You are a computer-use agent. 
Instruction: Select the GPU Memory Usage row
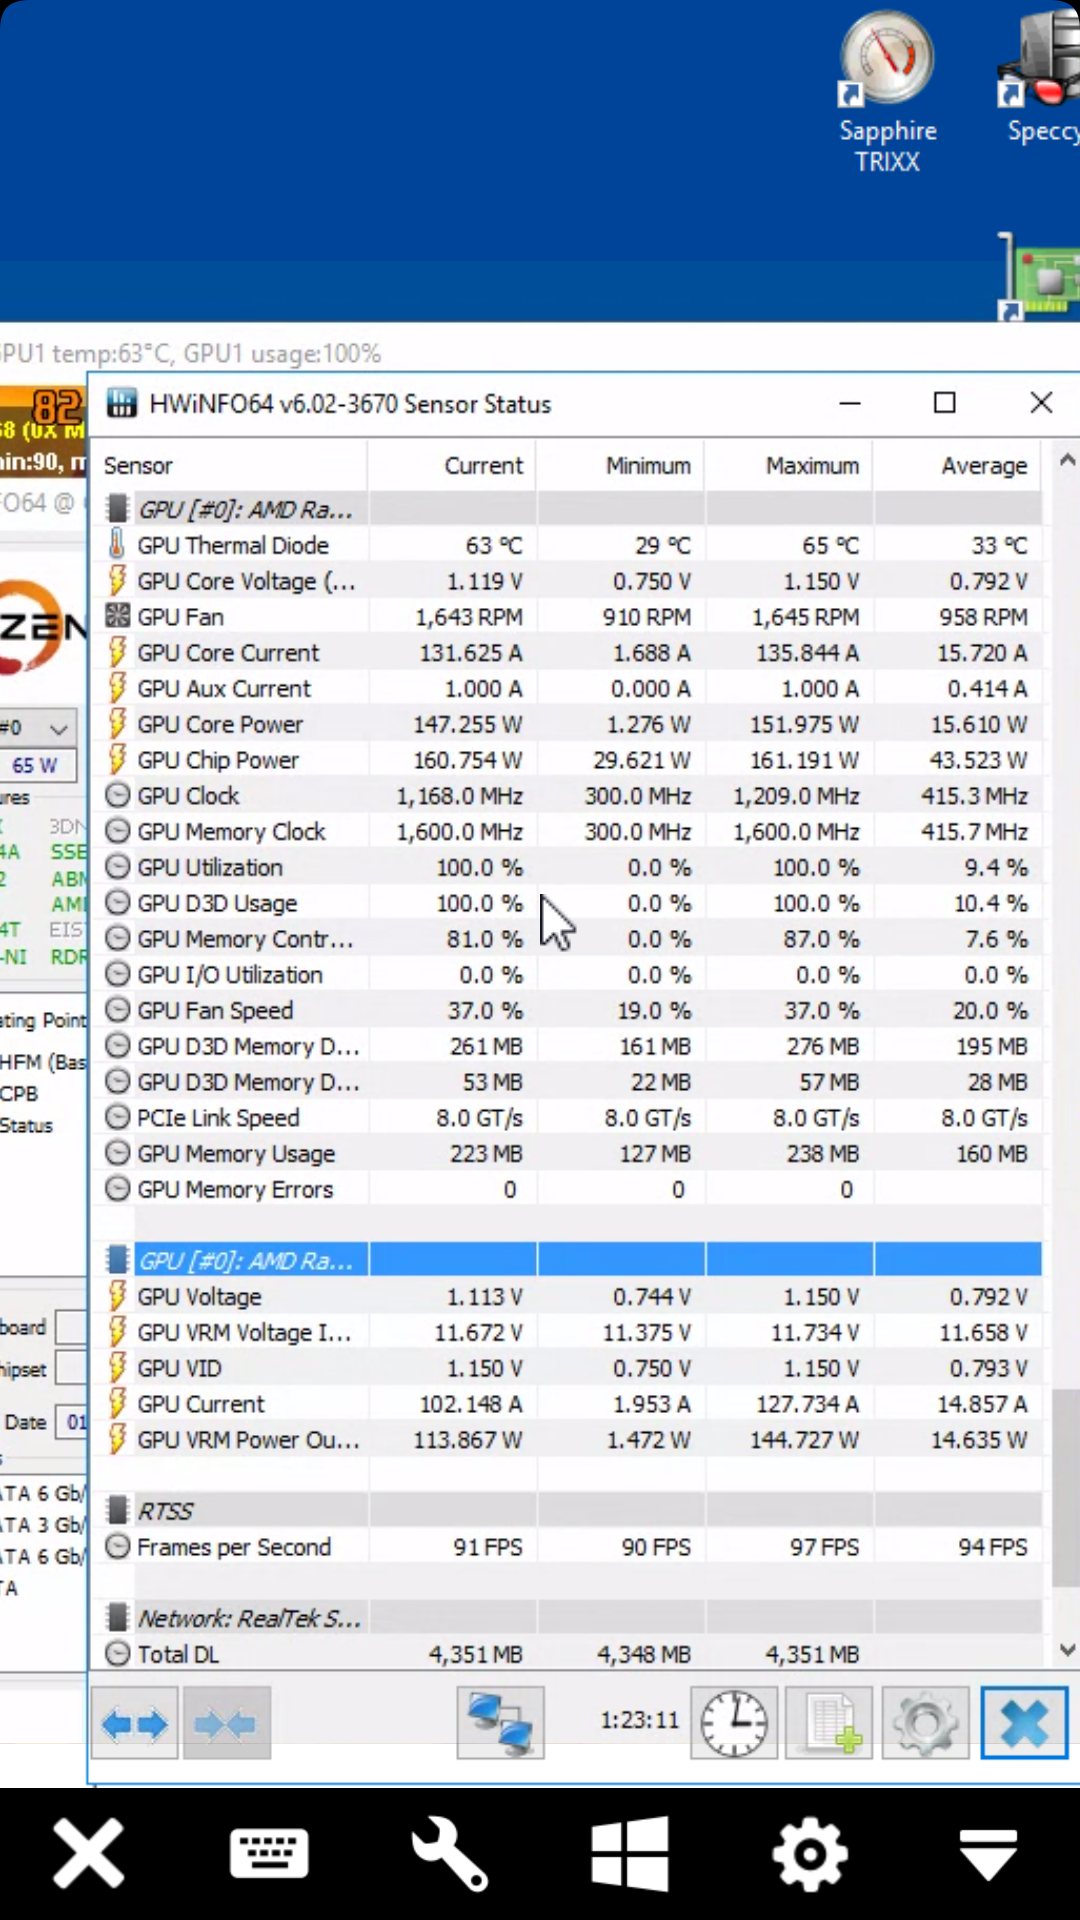pos(567,1153)
